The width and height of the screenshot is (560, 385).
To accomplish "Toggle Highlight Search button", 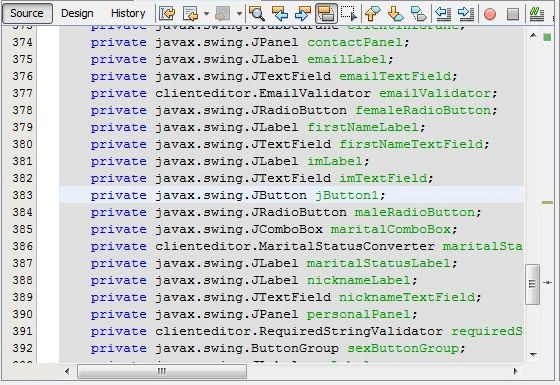I will coord(326,14).
